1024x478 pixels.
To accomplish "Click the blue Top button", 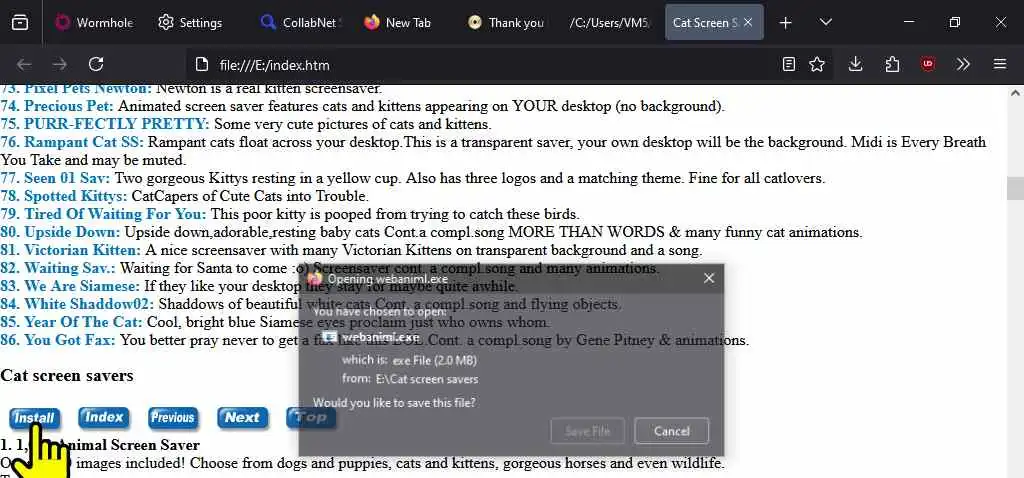I will coord(311,417).
